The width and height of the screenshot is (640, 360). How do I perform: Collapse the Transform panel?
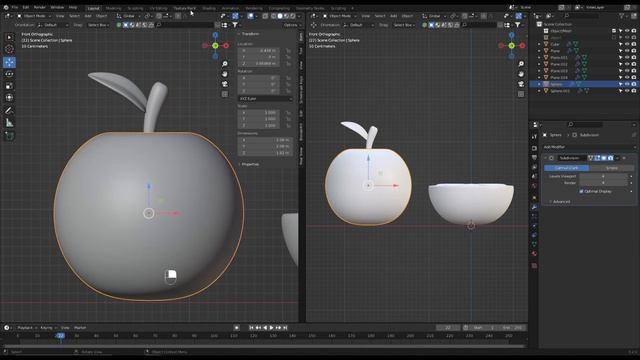[x=249, y=34]
